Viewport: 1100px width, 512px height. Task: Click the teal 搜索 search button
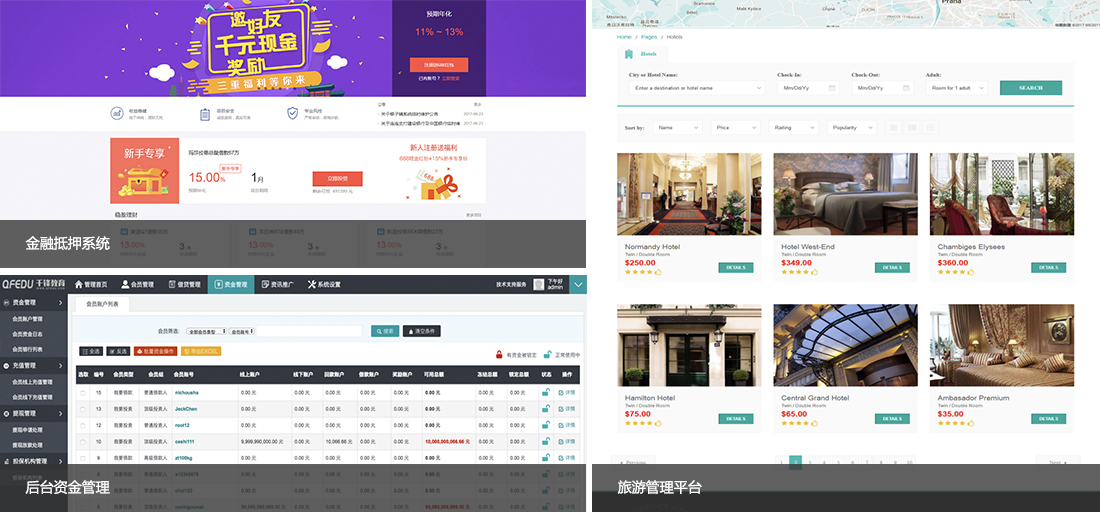click(385, 331)
